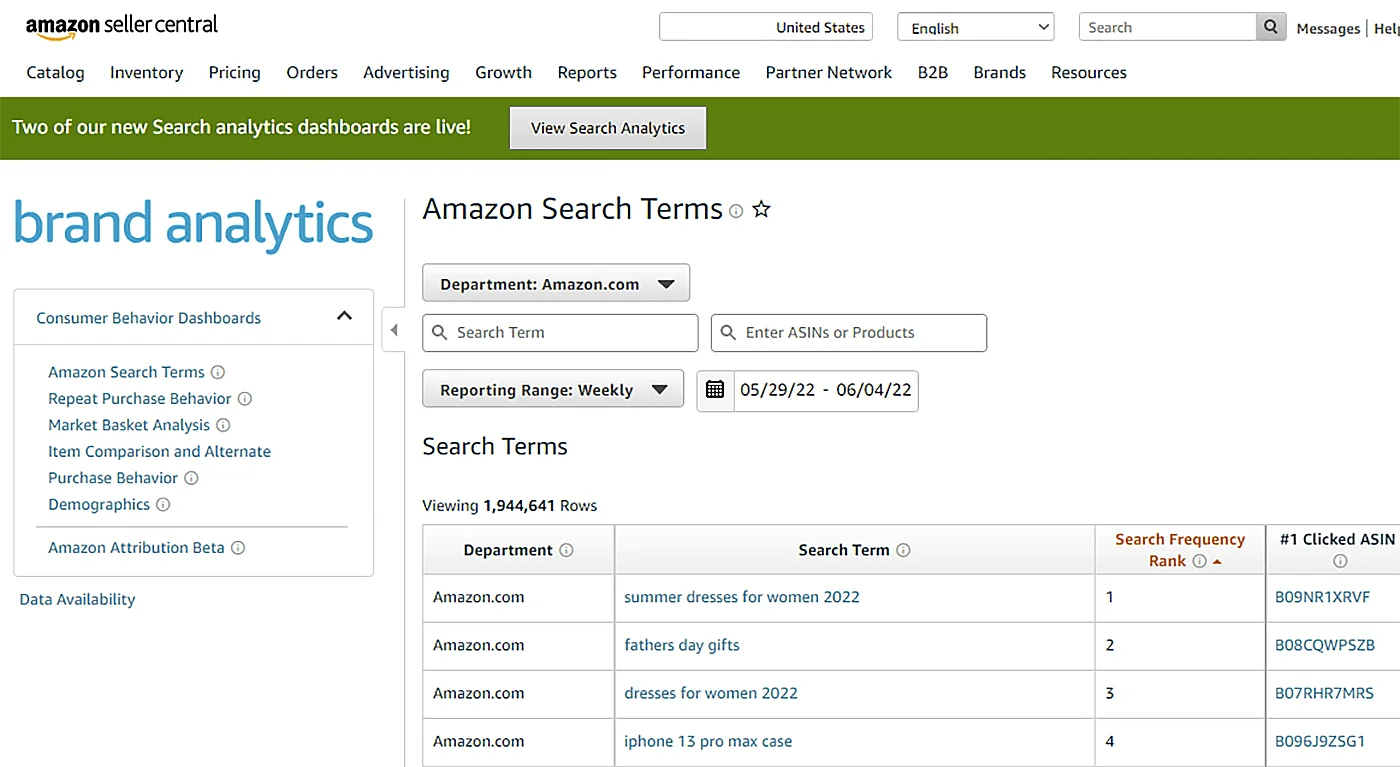Viewport: 1400px width, 767px height.
Task: Click the Search Frequency Rank column header
Action: [x=1180, y=549]
